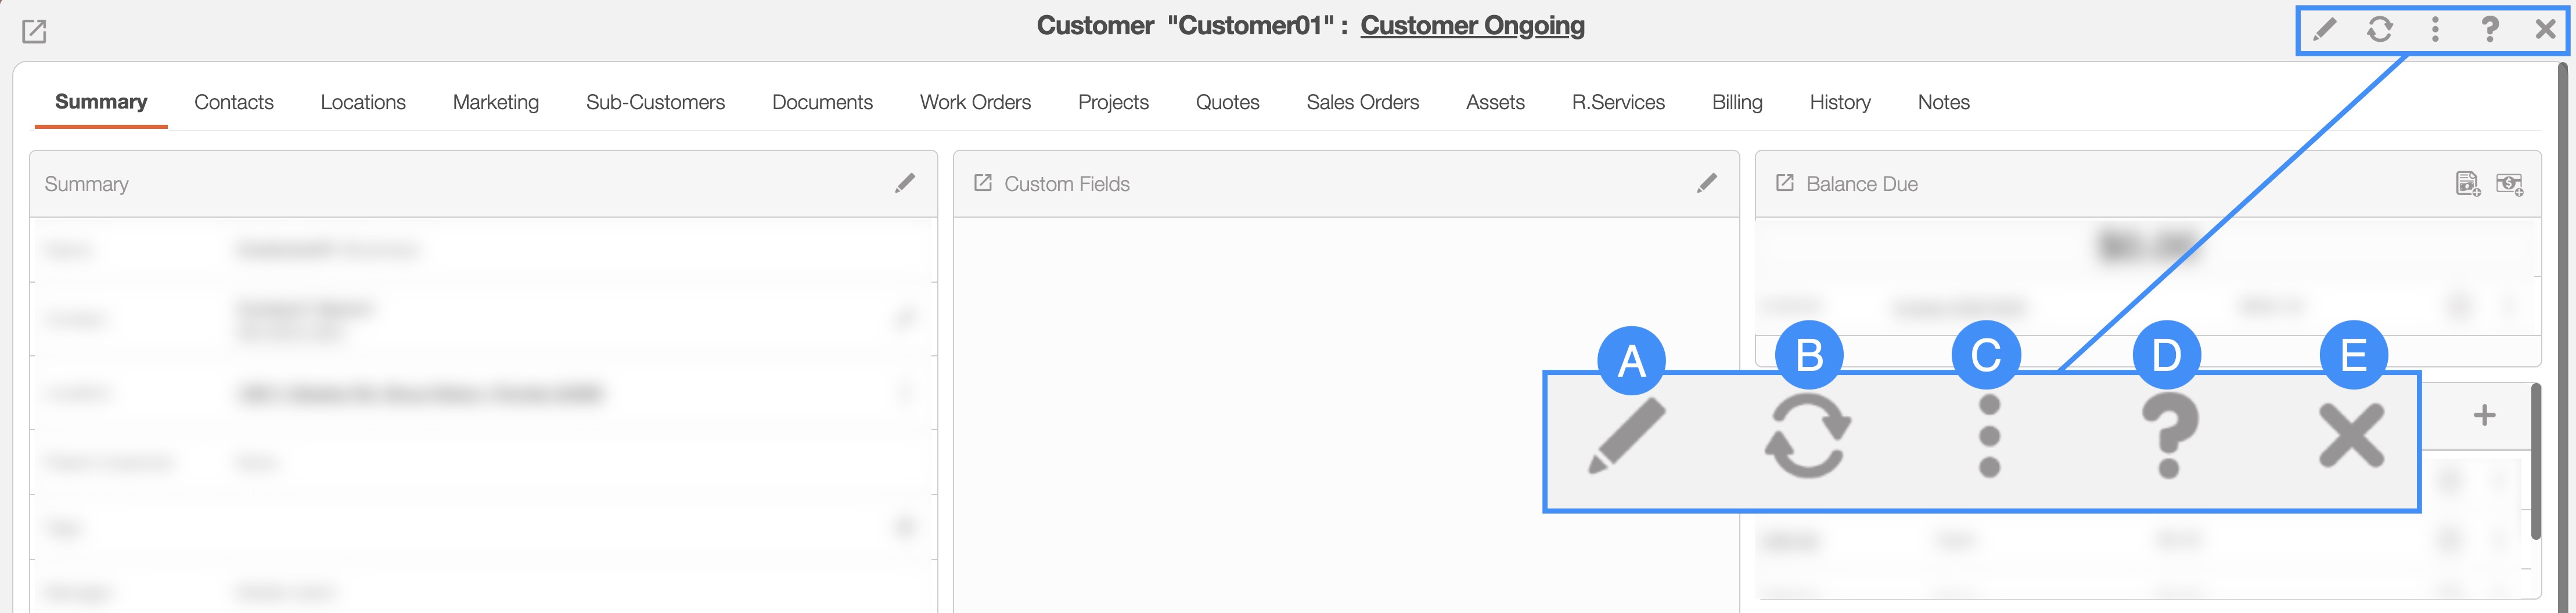The width and height of the screenshot is (2576, 613).
Task: Pop out the Custom Fields panel
Action: pos(983,183)
